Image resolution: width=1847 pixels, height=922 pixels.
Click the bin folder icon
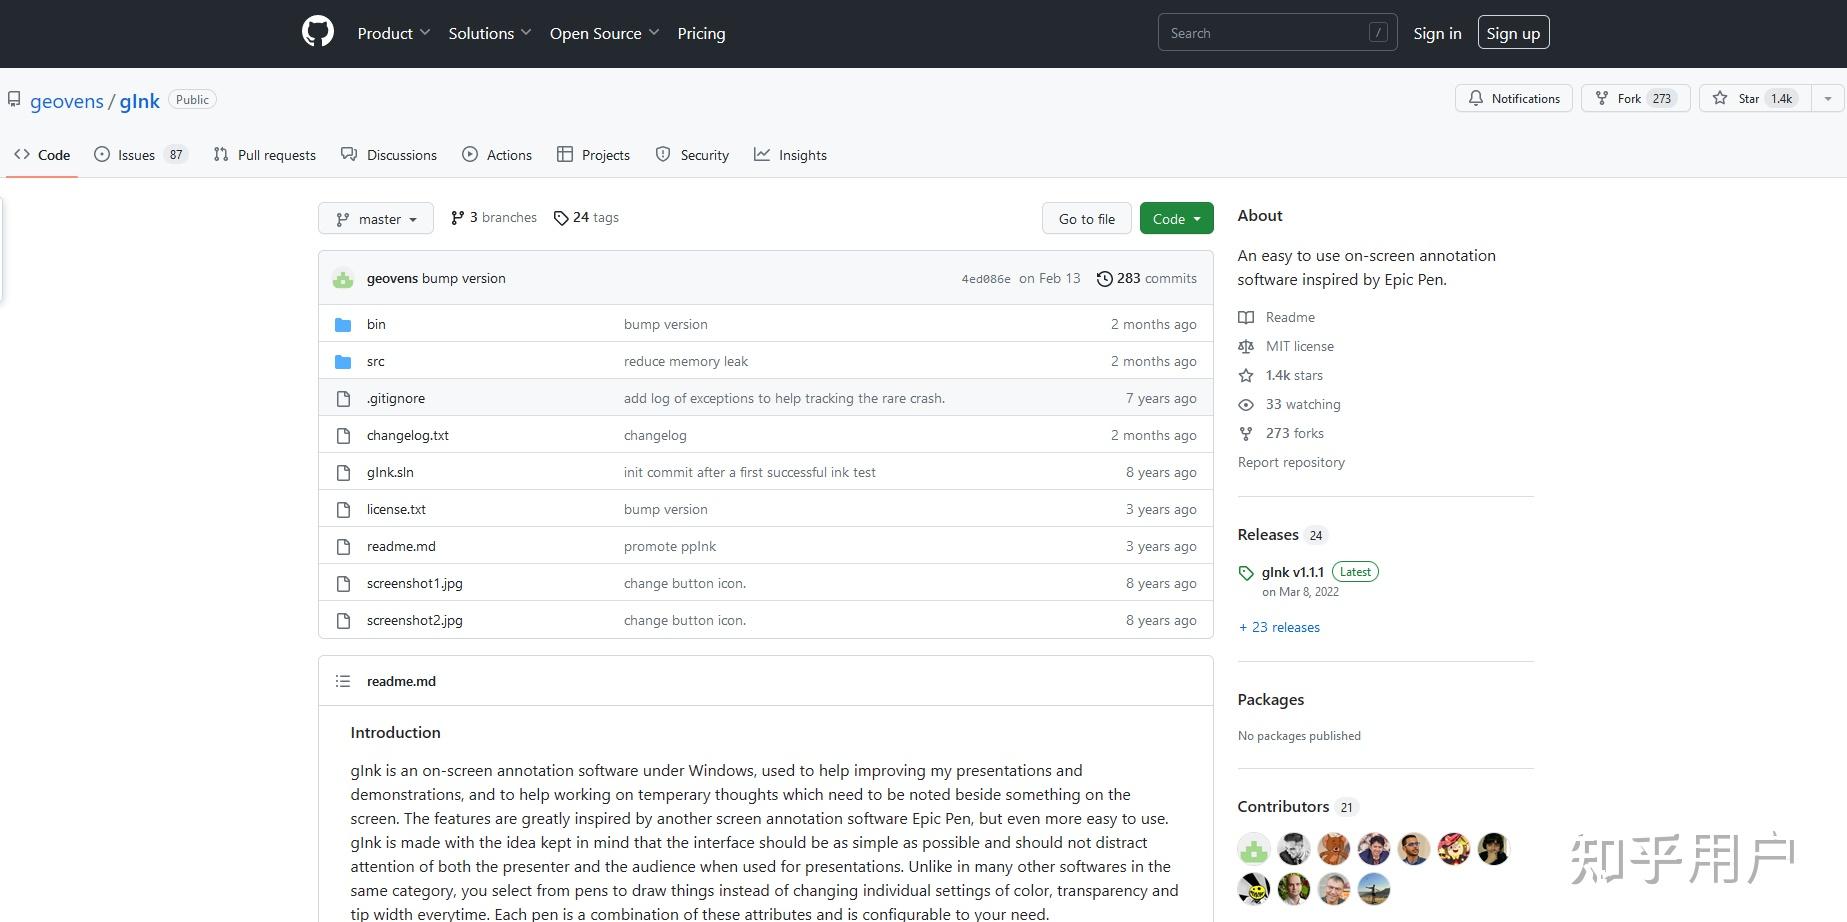[343, 325]
